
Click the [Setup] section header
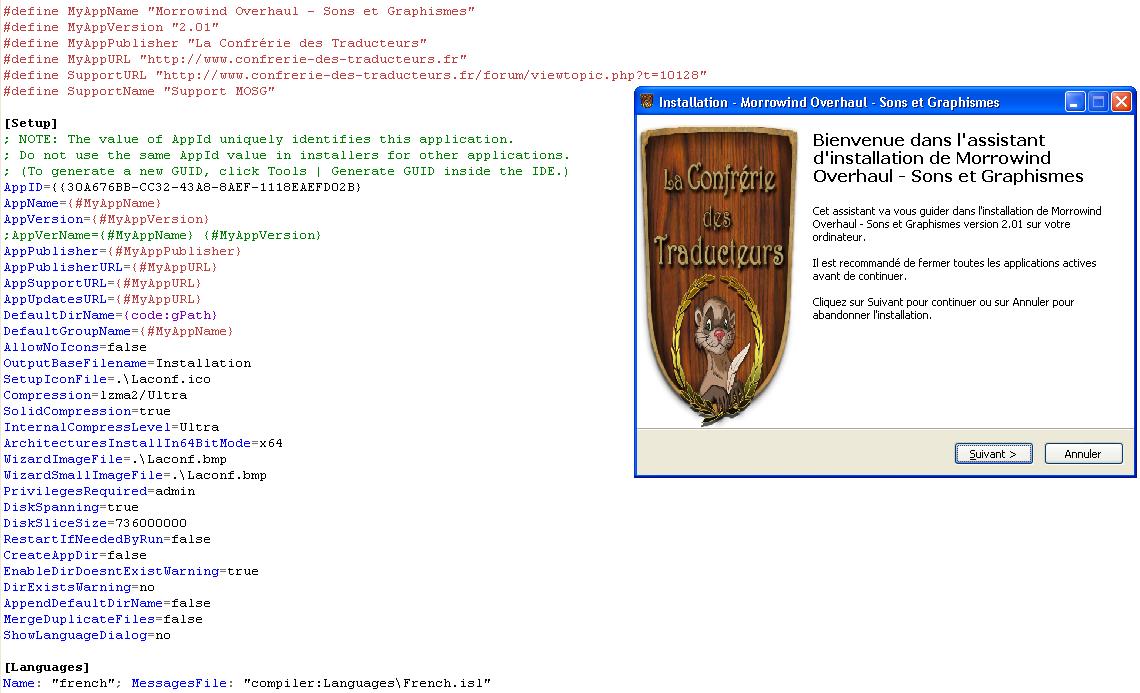pyautogui.click(x=31, y=123)
